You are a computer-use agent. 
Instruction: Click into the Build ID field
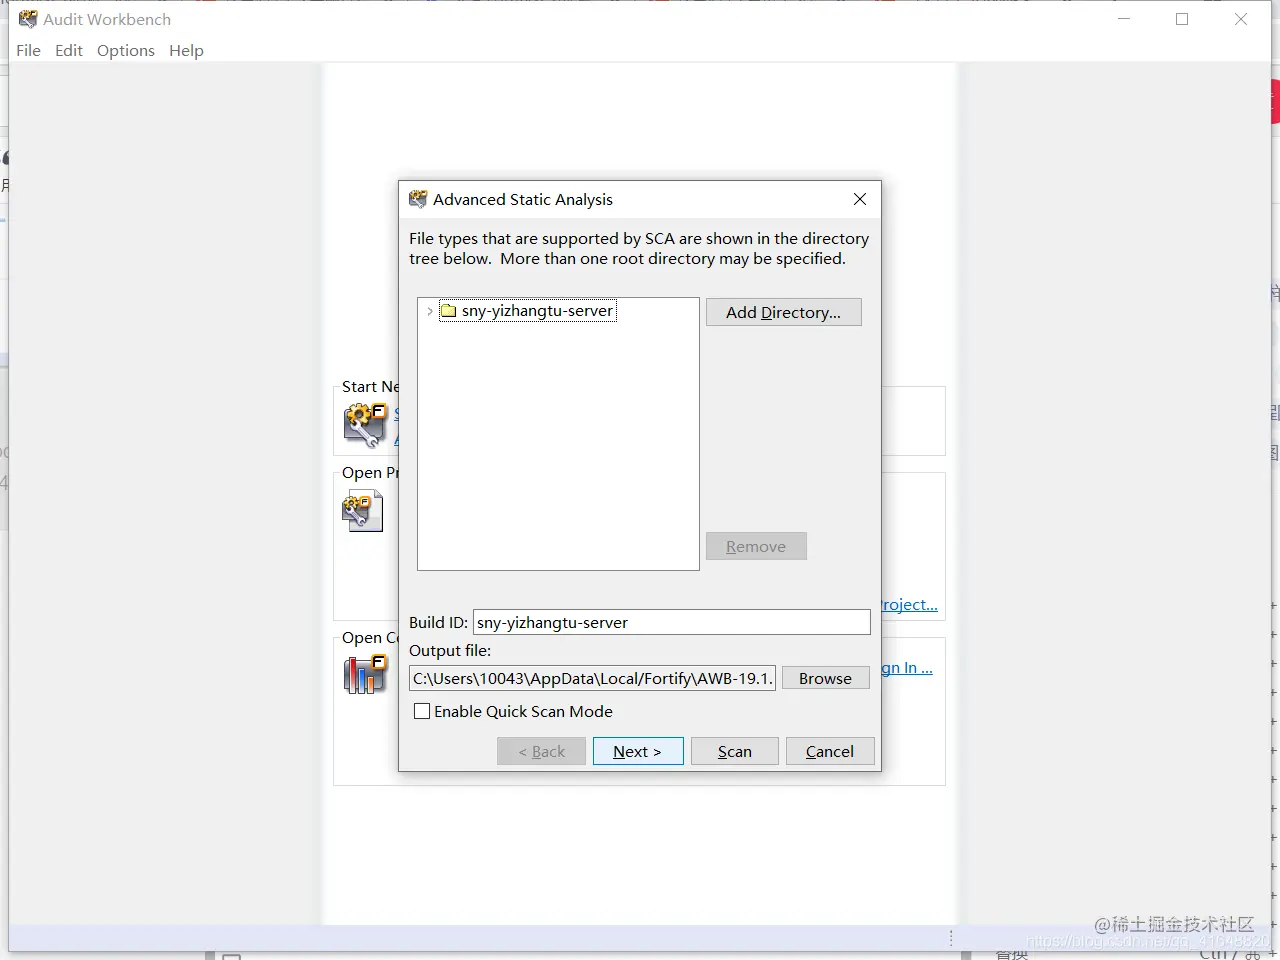click(x=672, y=622)
